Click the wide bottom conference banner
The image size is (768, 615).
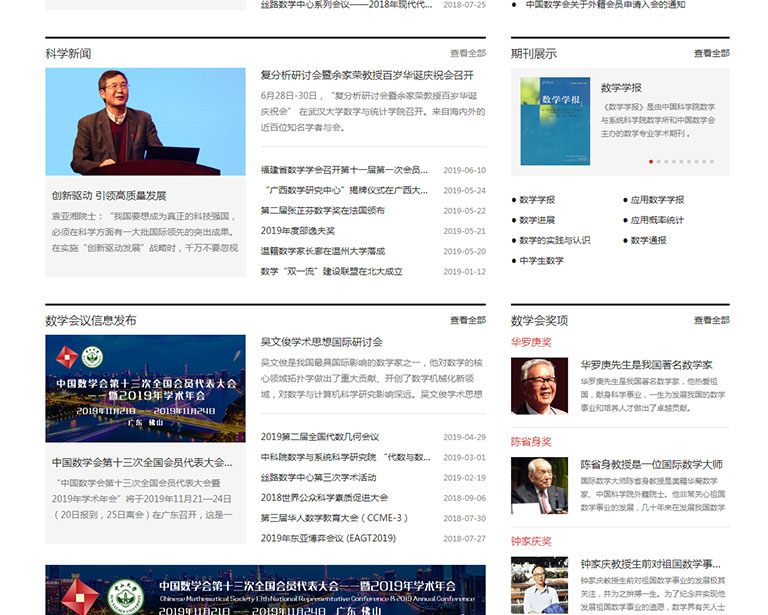coord(265,590)
